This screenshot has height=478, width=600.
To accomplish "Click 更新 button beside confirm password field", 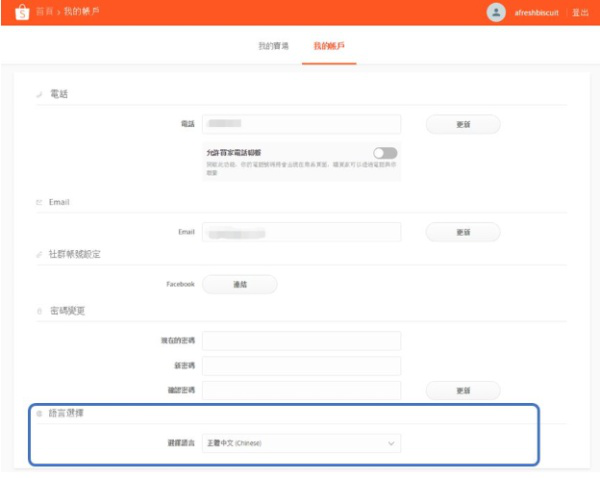I will (x=462, y=390).
